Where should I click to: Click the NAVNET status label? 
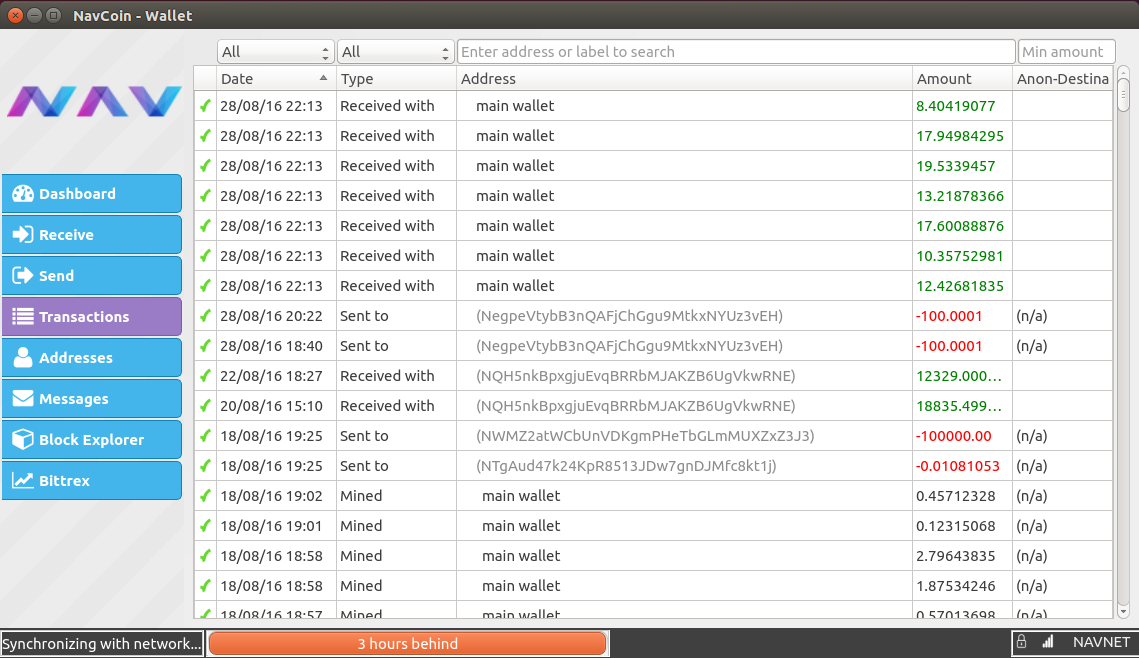[x=1101, y=642]
